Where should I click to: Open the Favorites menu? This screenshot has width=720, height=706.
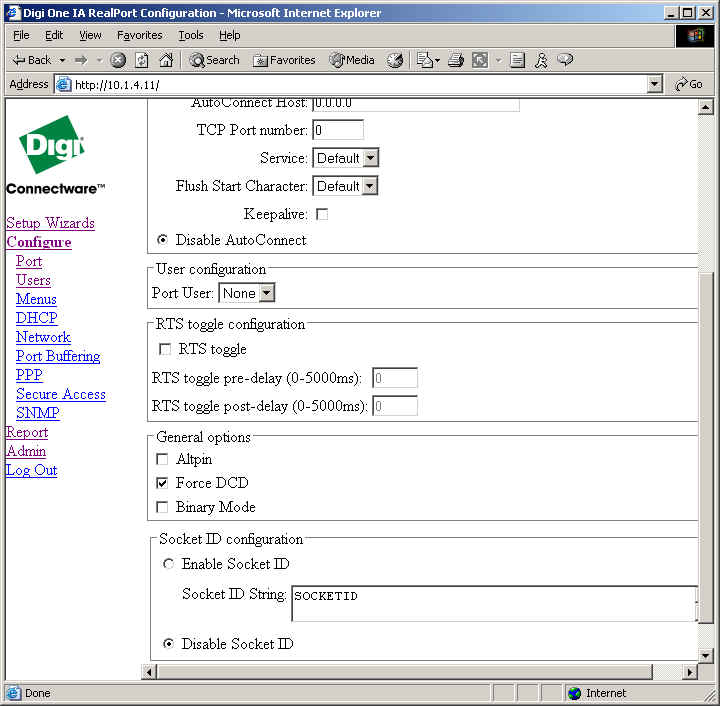[x=139, y=35]
